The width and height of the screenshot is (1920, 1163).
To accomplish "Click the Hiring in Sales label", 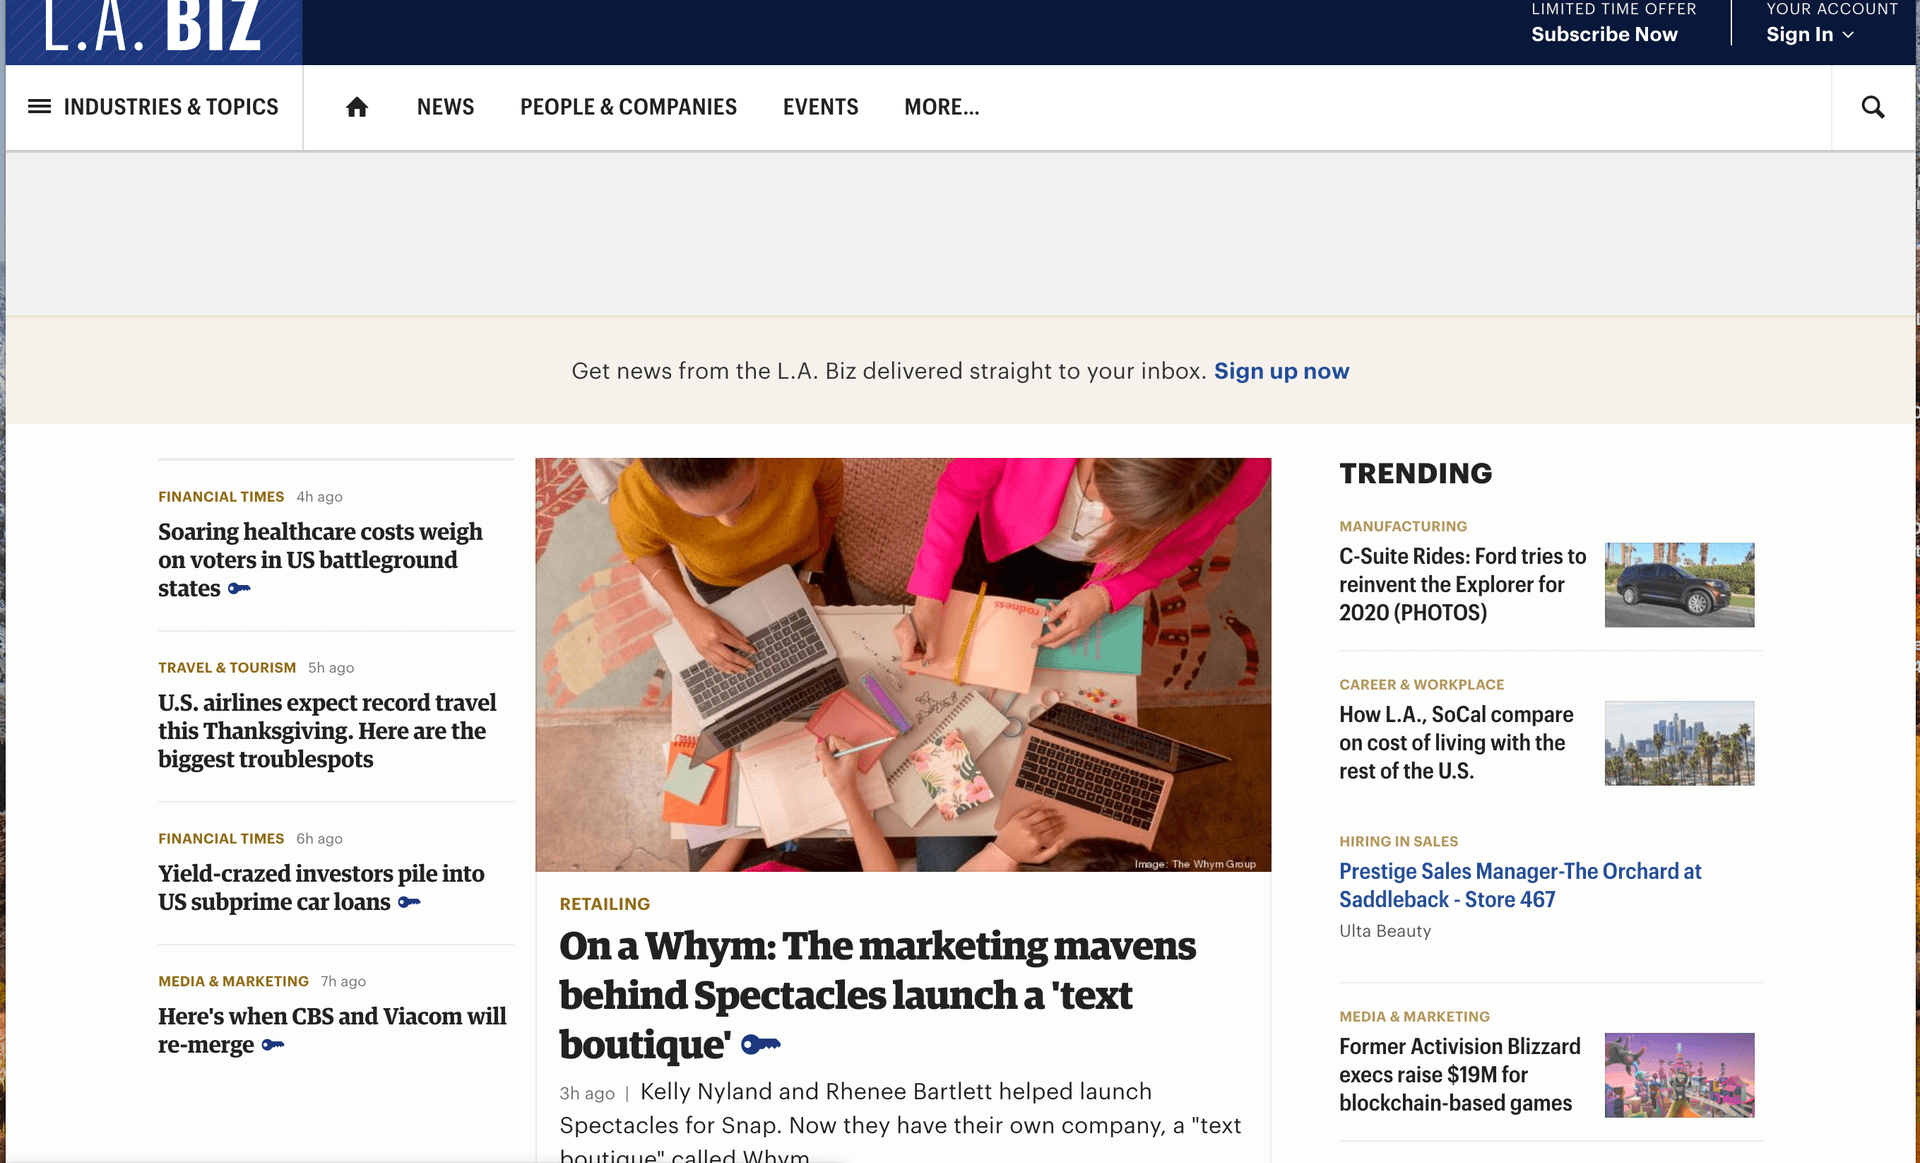I will click(x=1398, y=842).
